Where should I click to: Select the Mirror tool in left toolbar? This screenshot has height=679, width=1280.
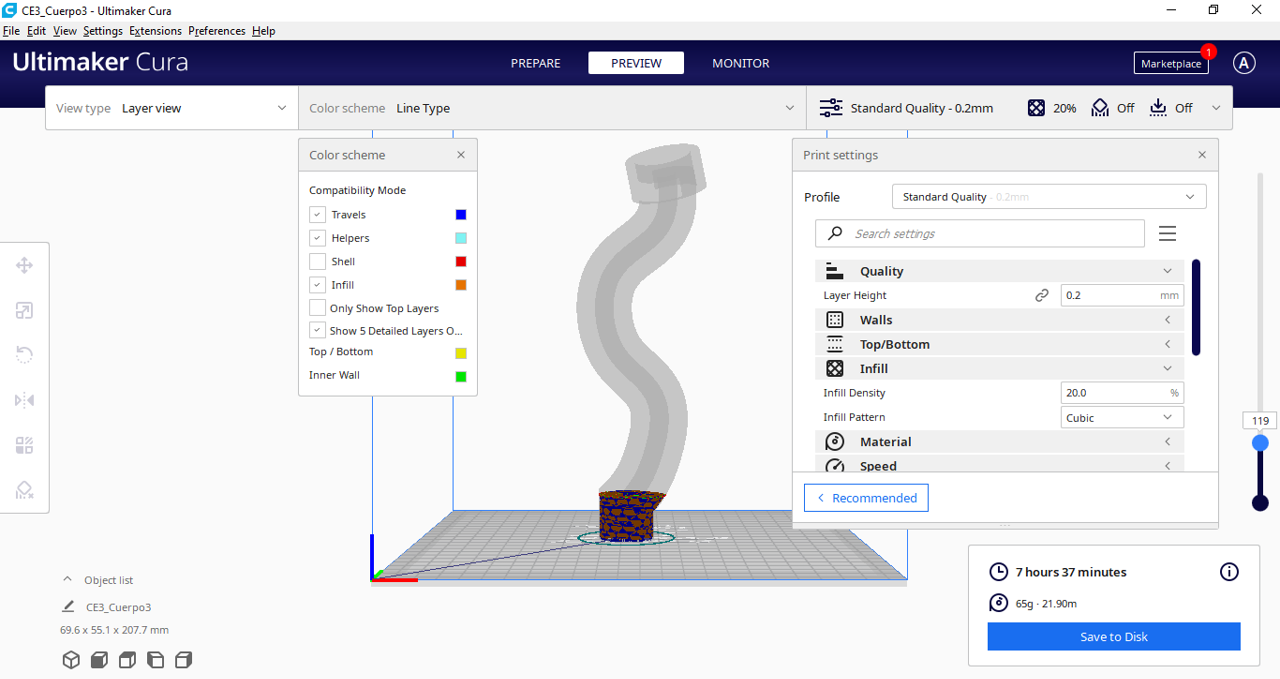[x=25, y=400]
